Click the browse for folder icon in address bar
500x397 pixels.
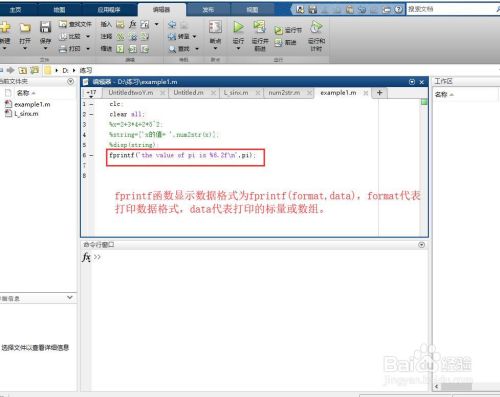coord(34,70)
